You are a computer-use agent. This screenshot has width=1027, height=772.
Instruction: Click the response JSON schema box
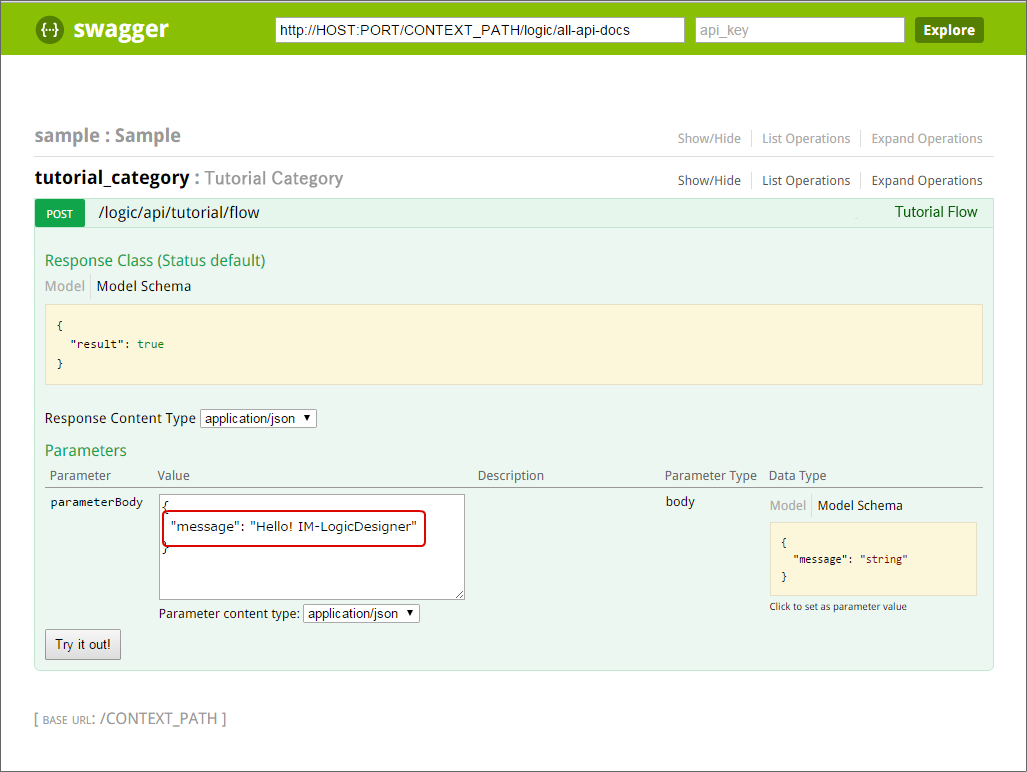click(x=514, y=344)
